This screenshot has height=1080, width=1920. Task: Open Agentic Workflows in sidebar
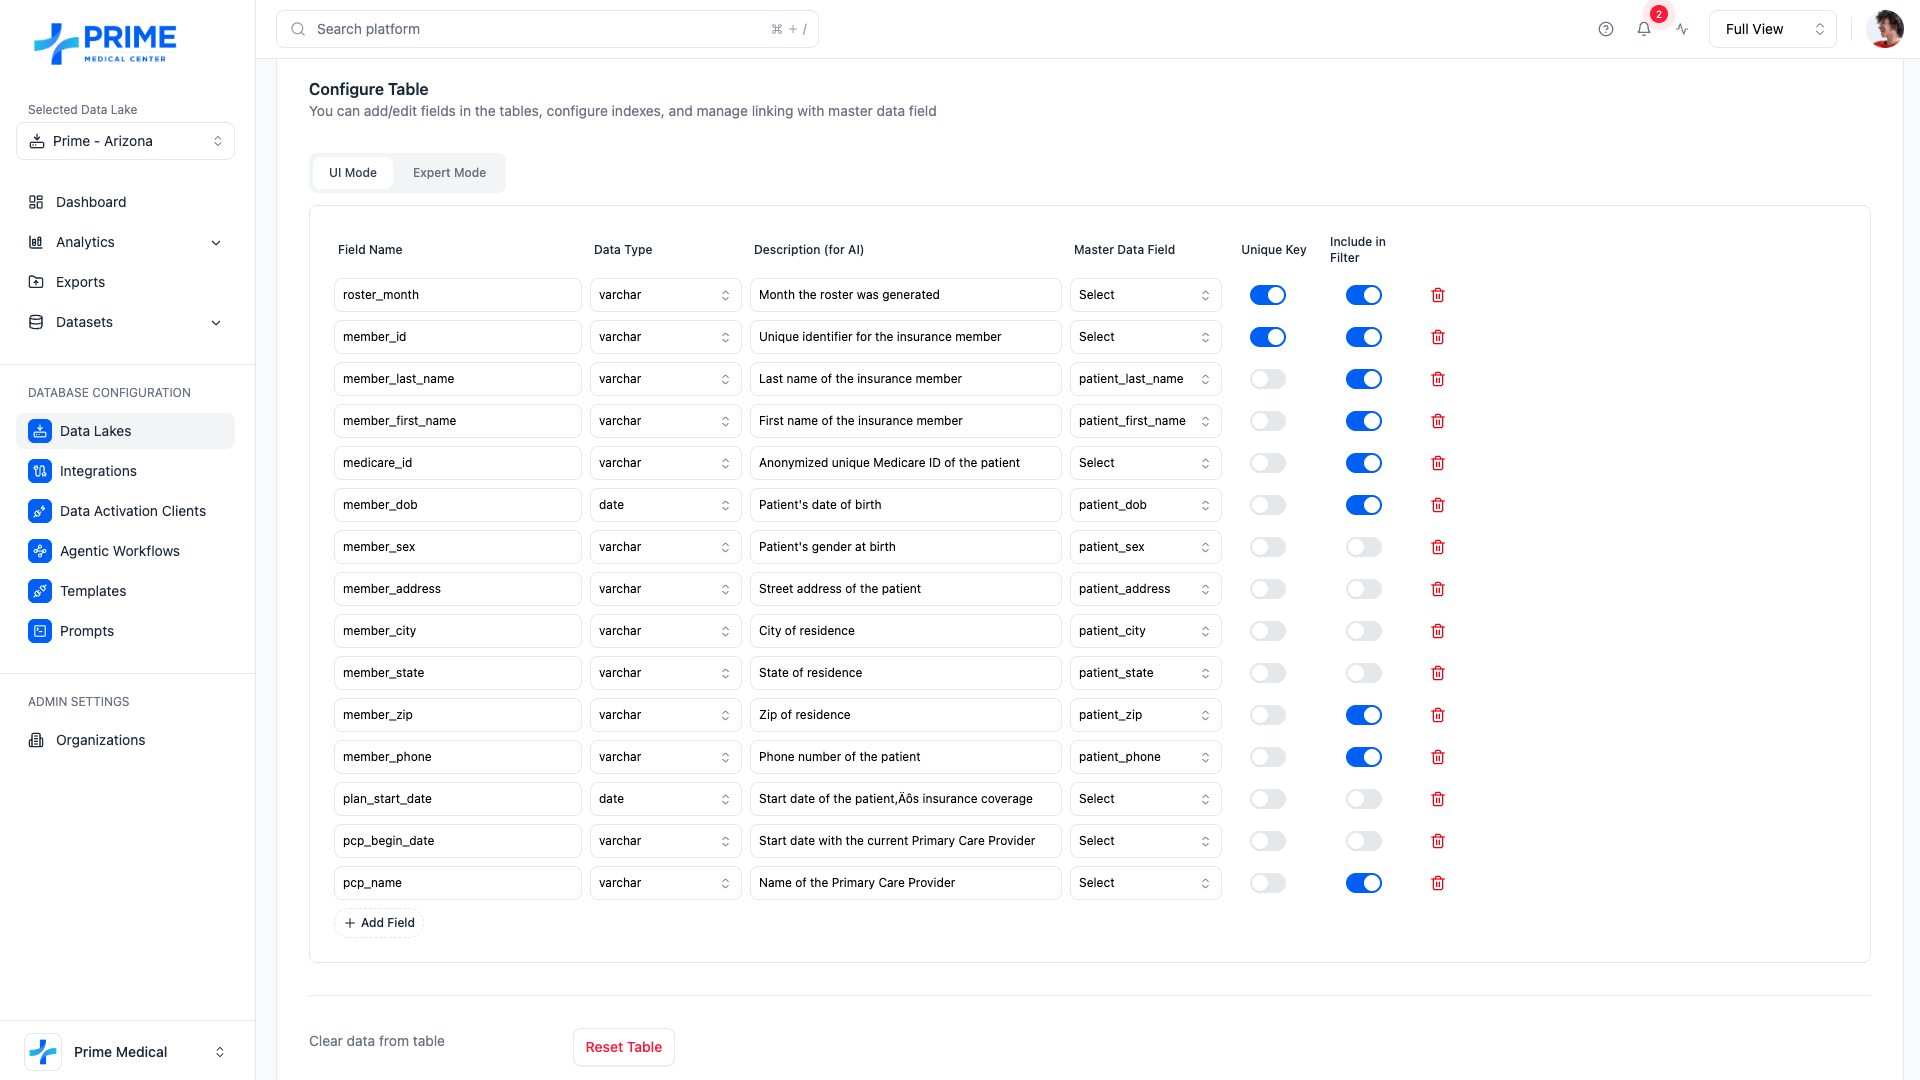tap(119, 551)
